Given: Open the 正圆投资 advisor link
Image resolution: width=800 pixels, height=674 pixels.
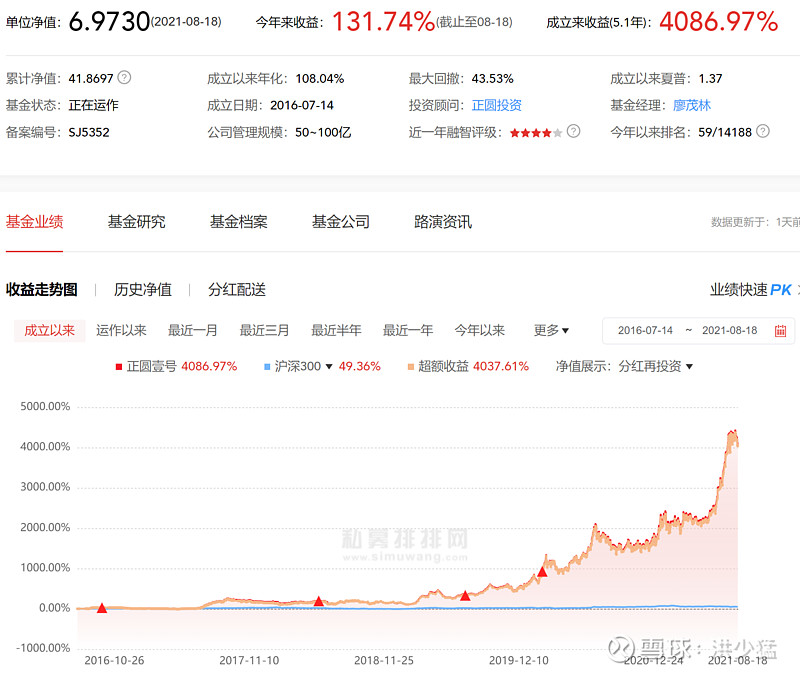Looking at the screenshot, I should [496, 105].
